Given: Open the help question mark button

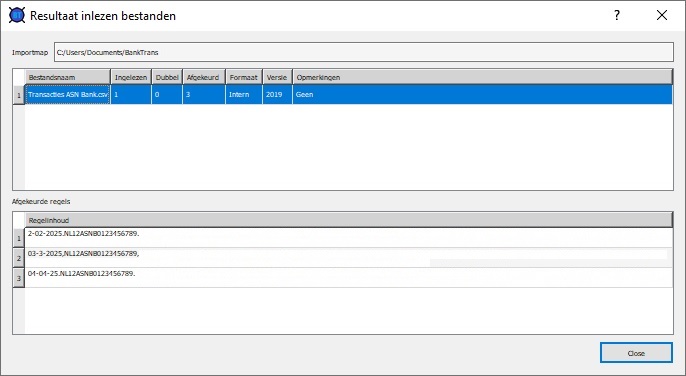Looking at the screenshot, I should (617, 15).
